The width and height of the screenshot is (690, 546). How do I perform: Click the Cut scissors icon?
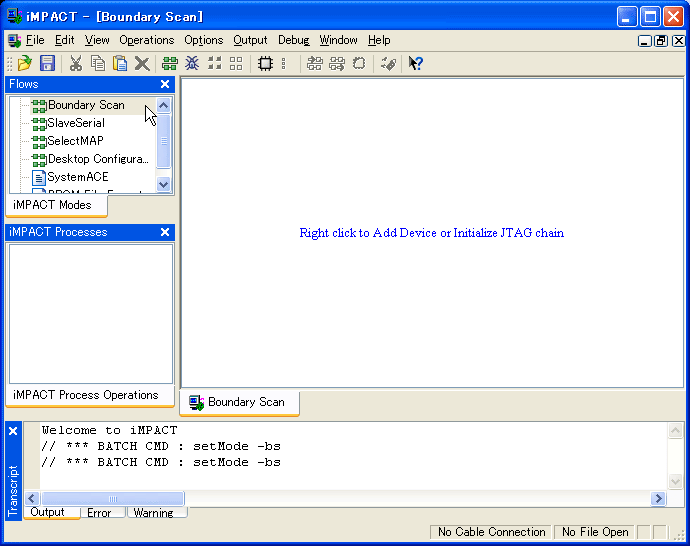click(76, 63)
